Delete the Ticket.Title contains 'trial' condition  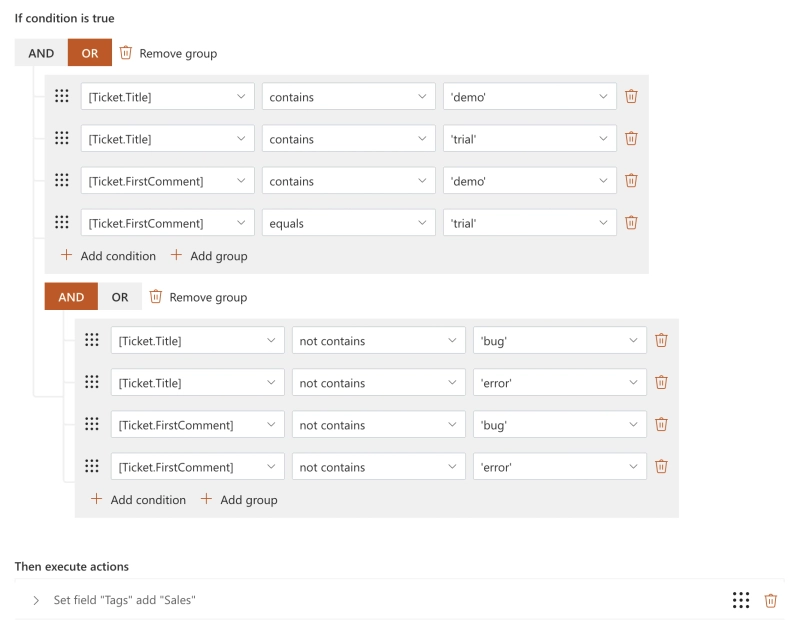[x=631, y=138]
